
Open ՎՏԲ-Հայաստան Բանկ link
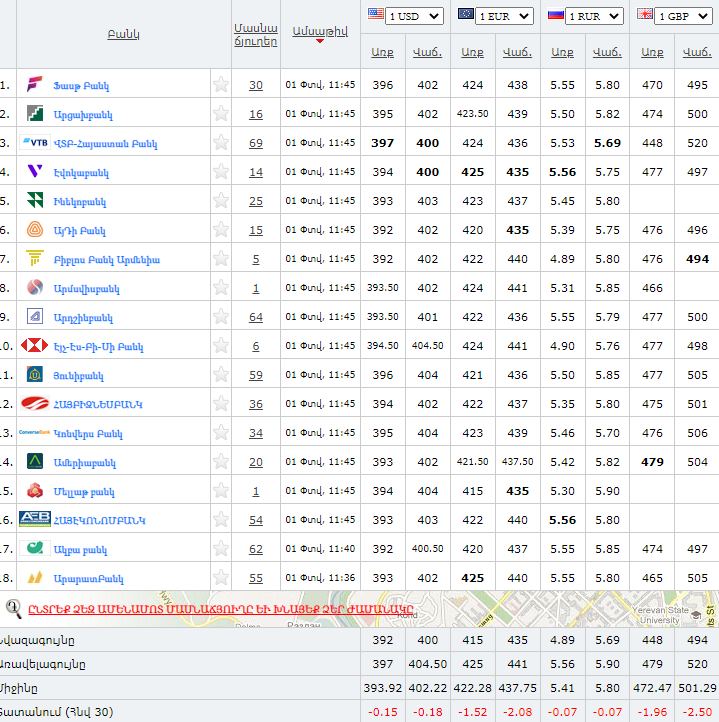pyautogui.click(x=105, y=144)
